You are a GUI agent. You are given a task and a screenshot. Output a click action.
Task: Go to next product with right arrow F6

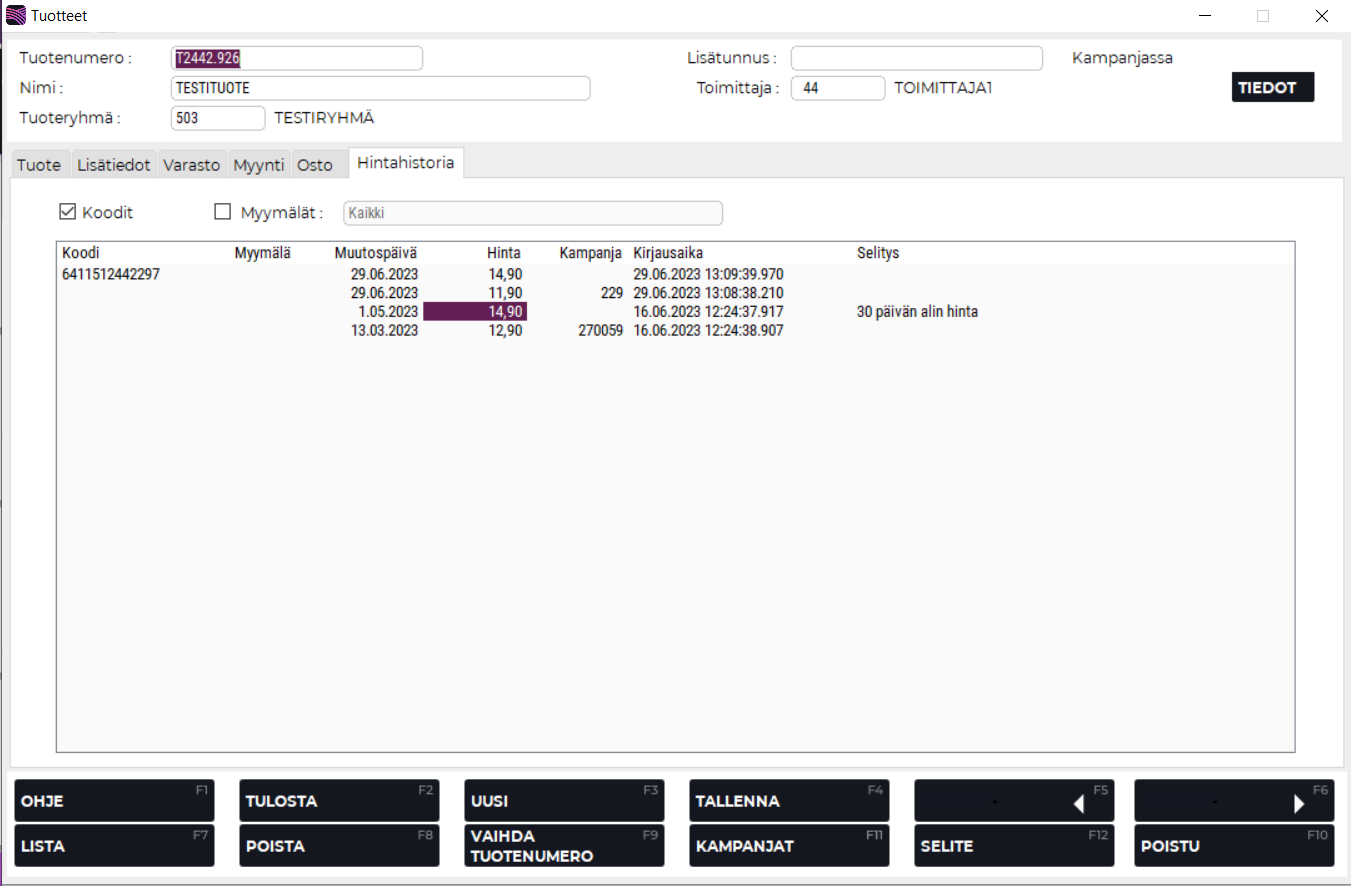[1234, 801]
